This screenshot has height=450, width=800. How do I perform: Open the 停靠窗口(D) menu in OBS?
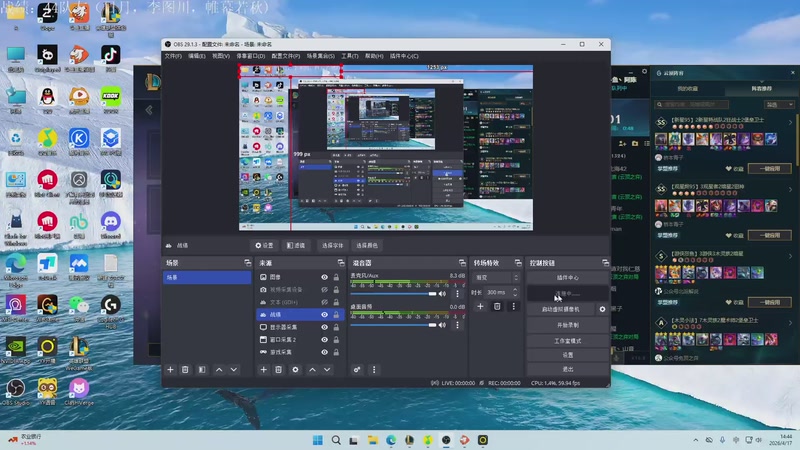(x=251, y=56)
